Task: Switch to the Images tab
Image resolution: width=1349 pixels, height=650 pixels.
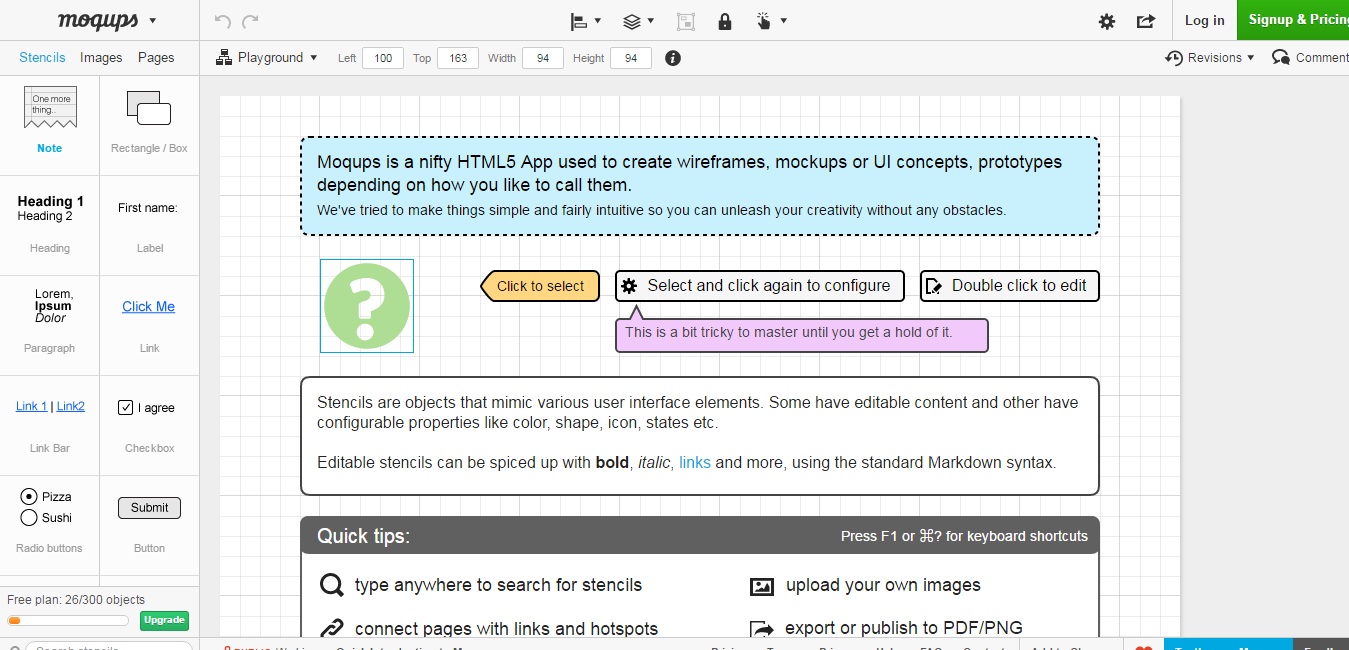Action: coord(101,58)
